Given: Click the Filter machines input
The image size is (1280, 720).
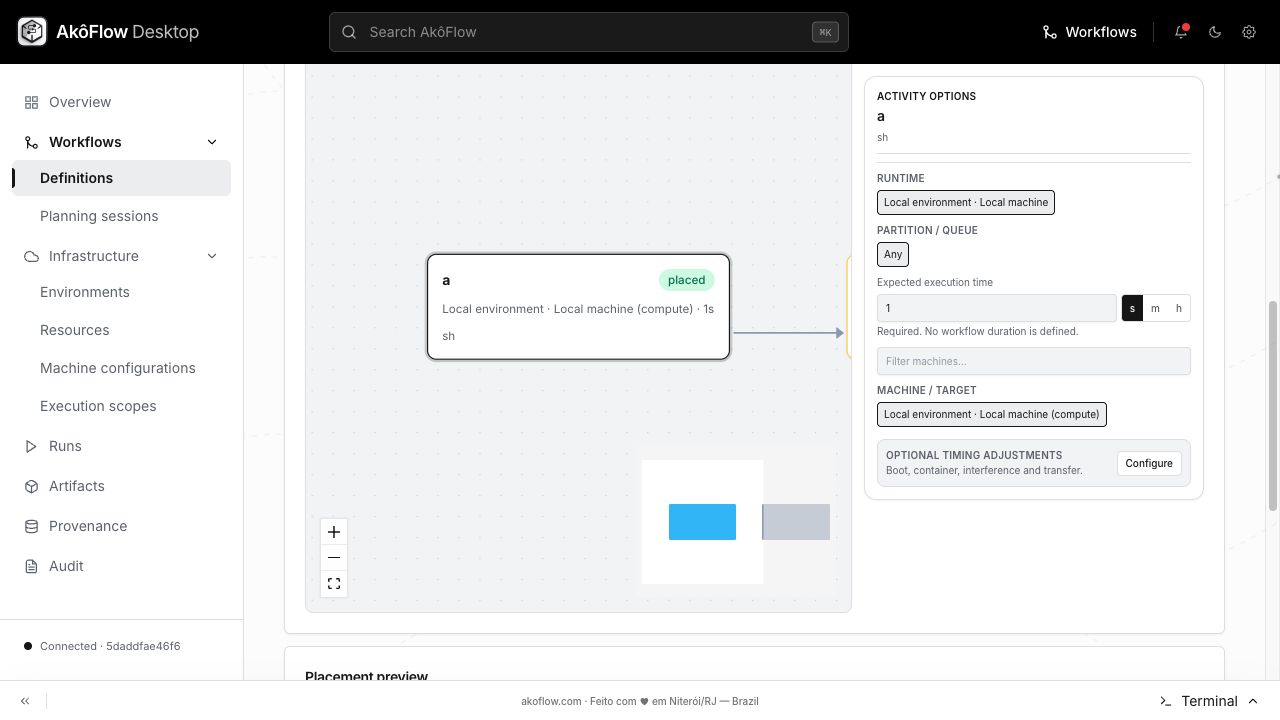Looking at the screenshot, I should [x=1034, y=361].
